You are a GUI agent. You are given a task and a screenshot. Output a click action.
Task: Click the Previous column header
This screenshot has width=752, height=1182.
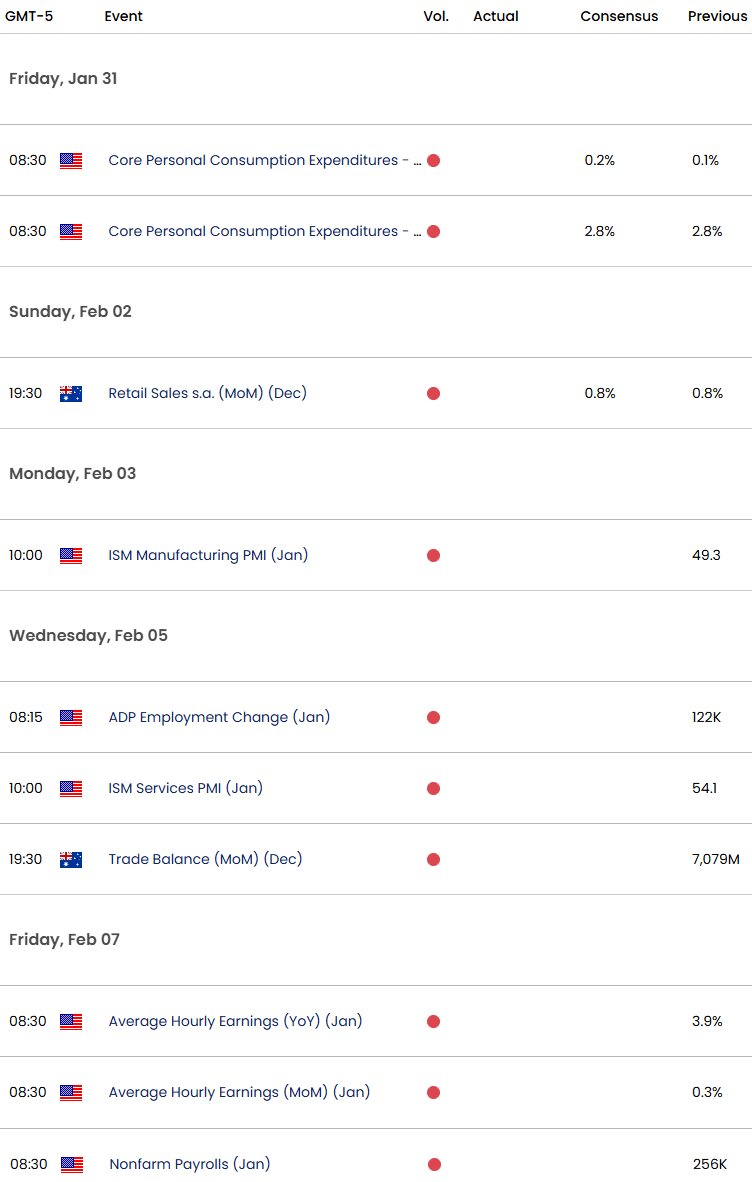pos(717,16)
